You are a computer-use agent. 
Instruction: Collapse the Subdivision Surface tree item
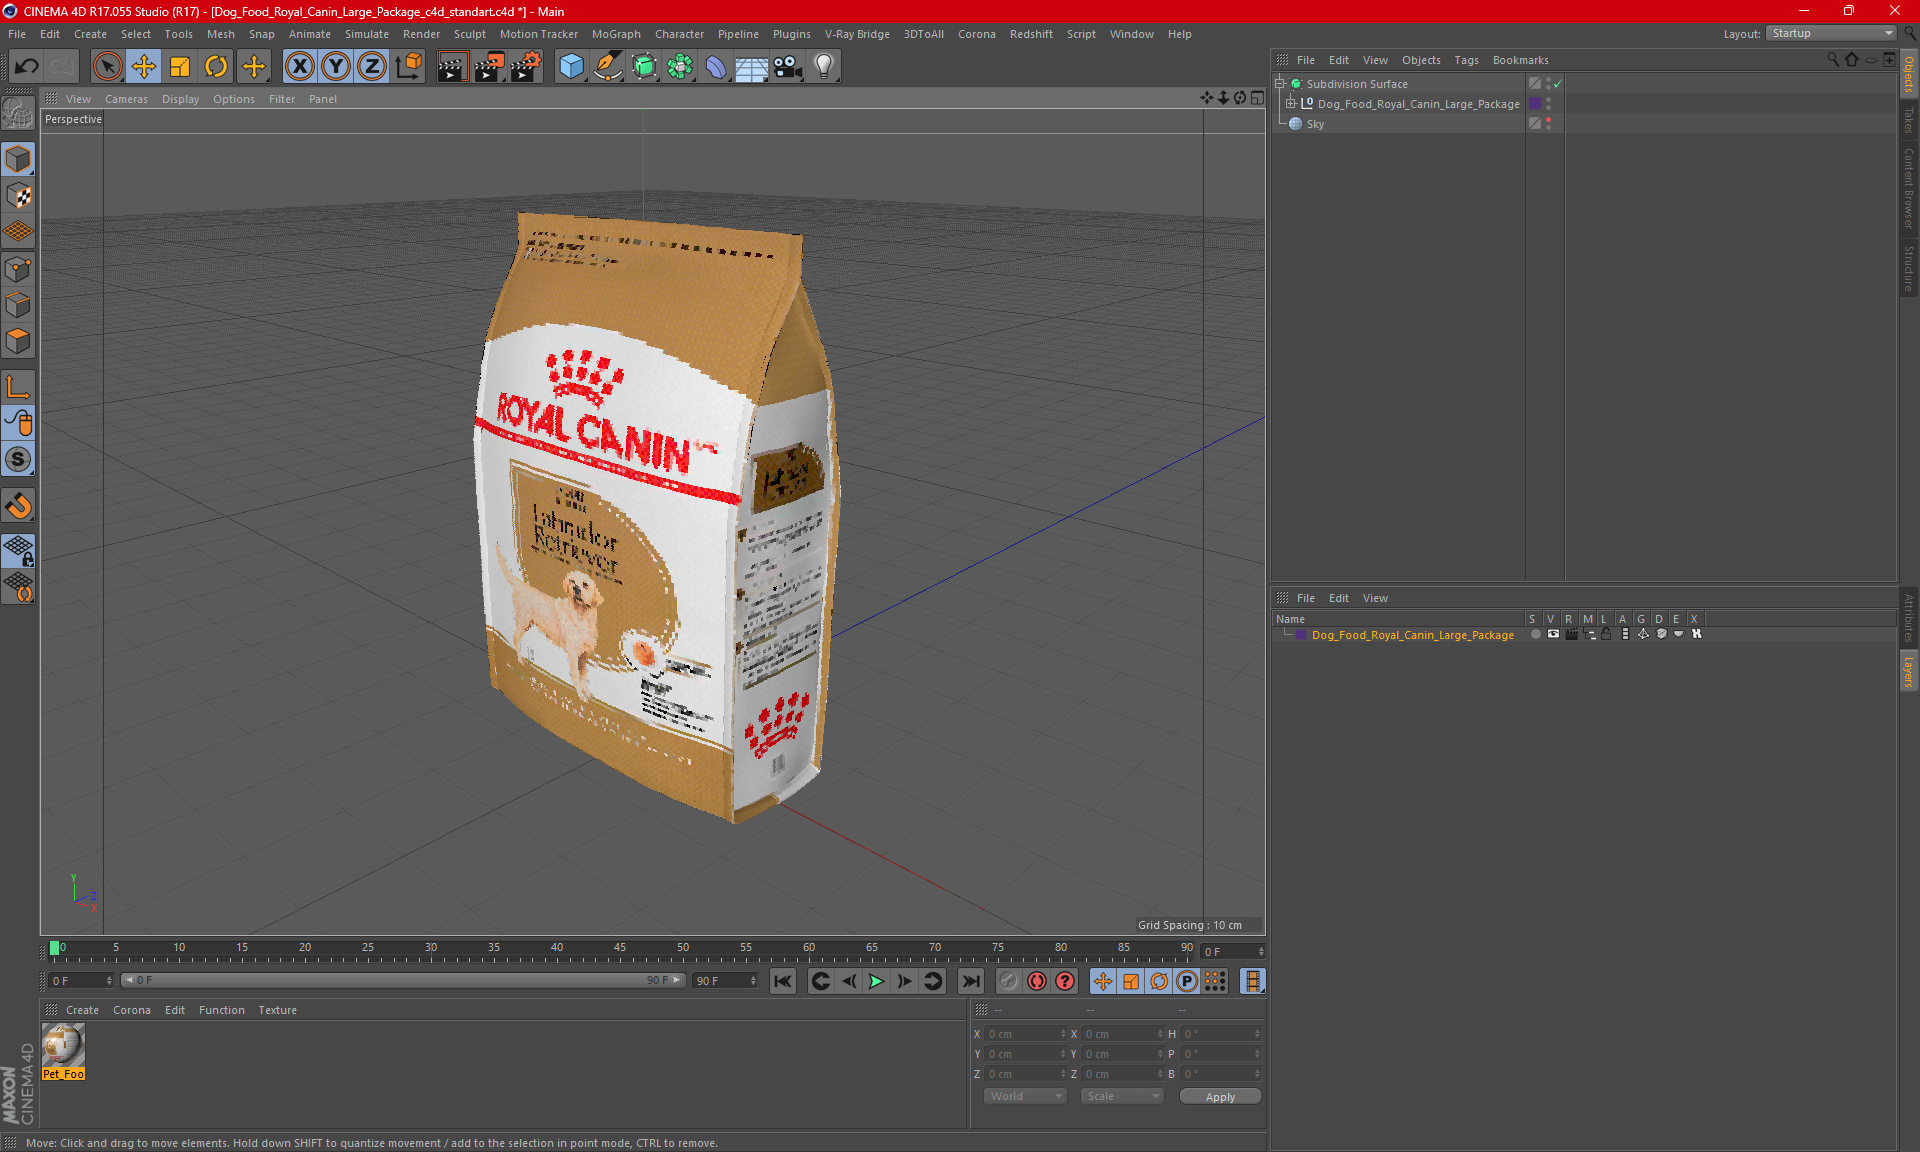point(1280,84)
